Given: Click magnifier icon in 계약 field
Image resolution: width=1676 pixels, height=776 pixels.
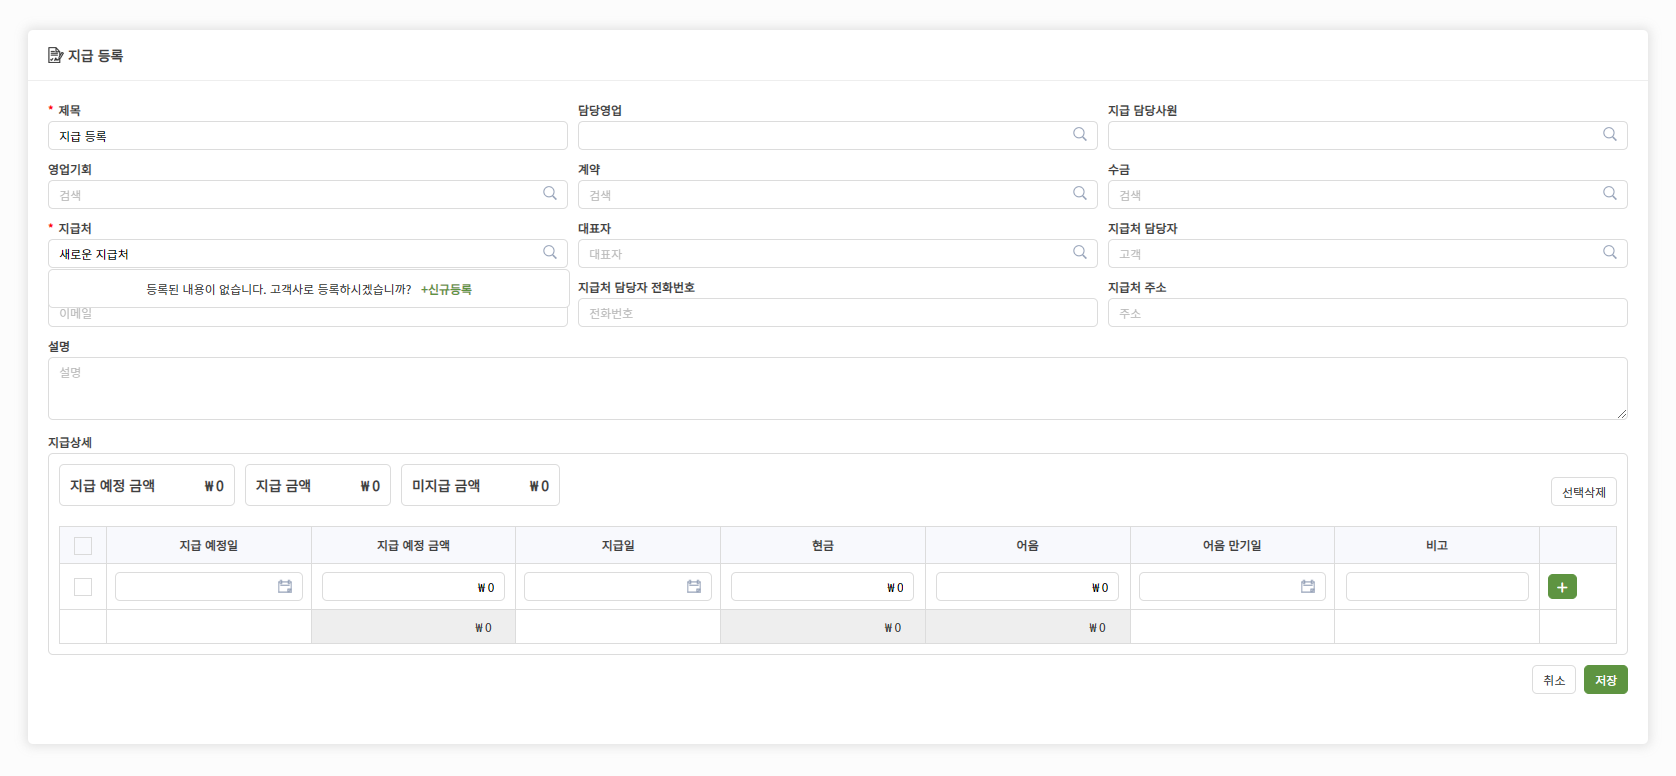Looking at the screenshot, I should (1080, 194).
